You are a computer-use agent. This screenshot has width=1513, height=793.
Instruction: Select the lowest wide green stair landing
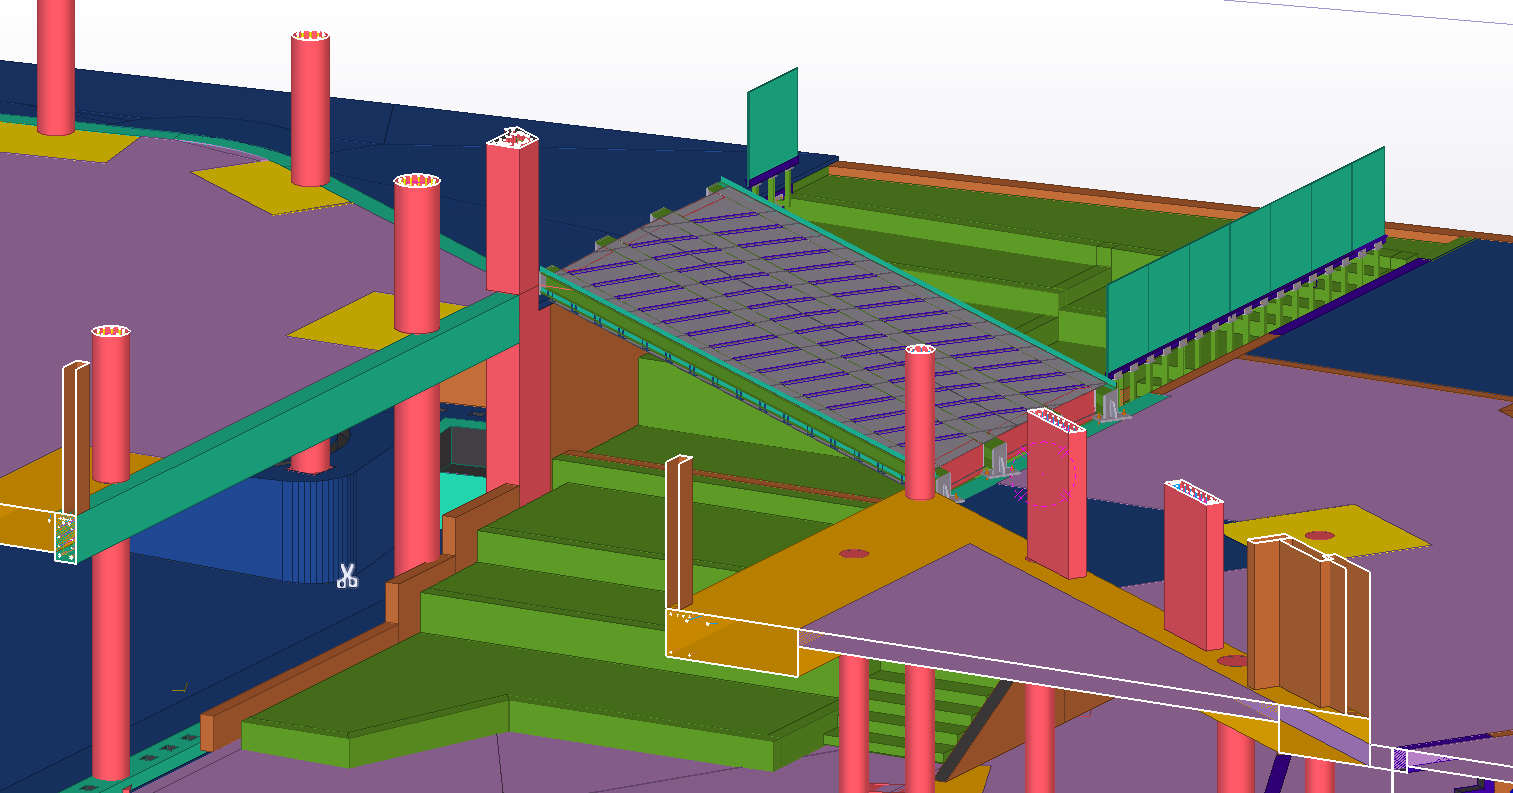coord(520,715)
